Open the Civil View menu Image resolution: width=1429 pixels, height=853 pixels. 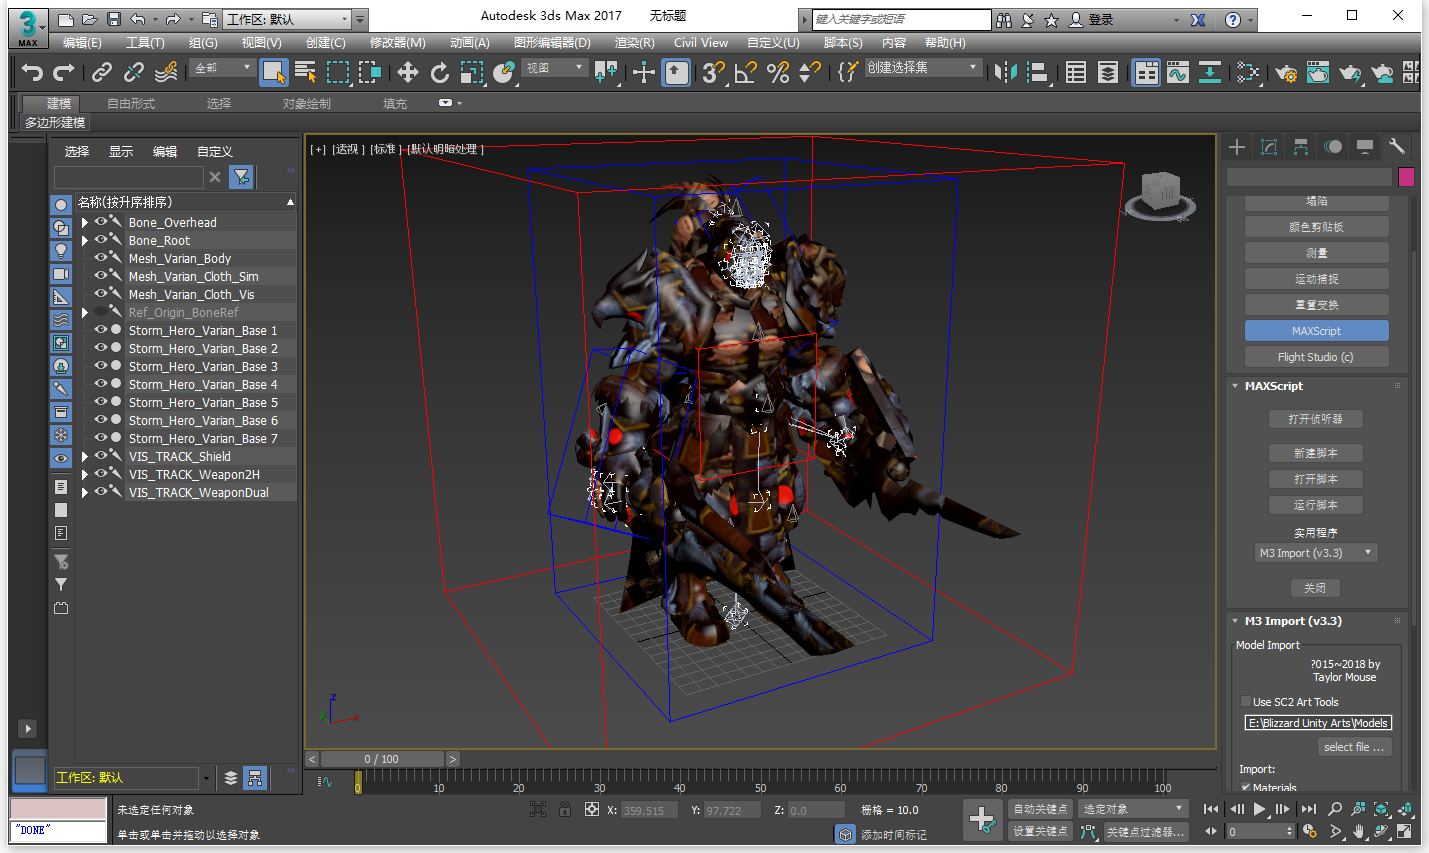tap(701, 42)
